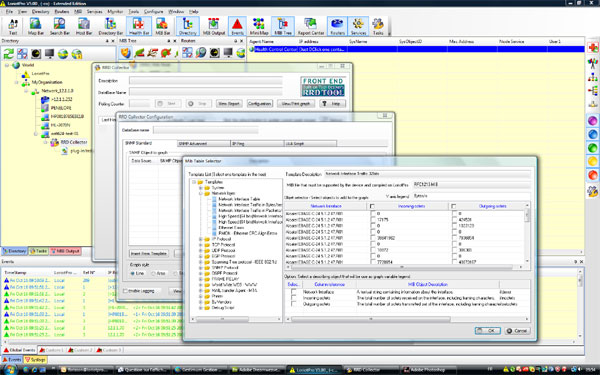
Task: Open the Routers menu
Action: tap(62, 11)
